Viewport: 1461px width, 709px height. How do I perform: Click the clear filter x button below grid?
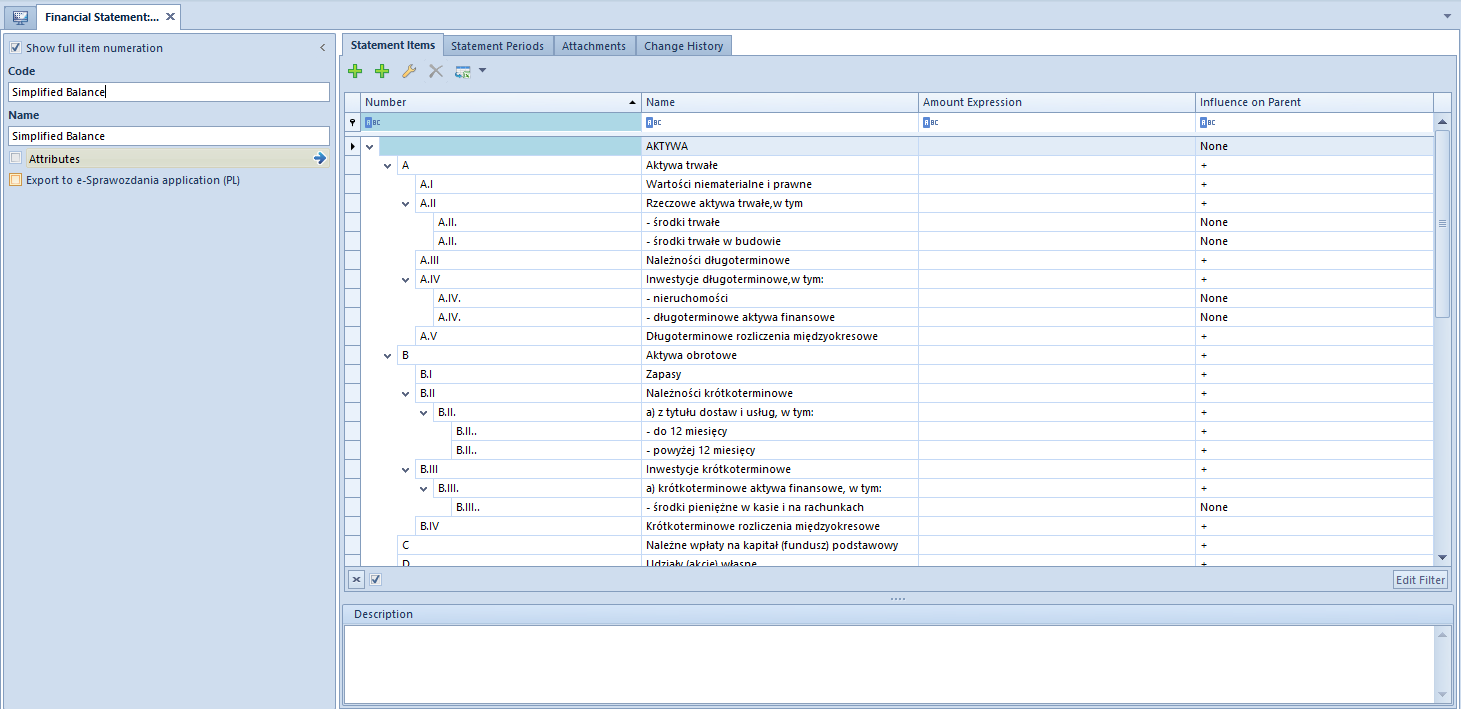pyautogui.click(x=356, y=579)
